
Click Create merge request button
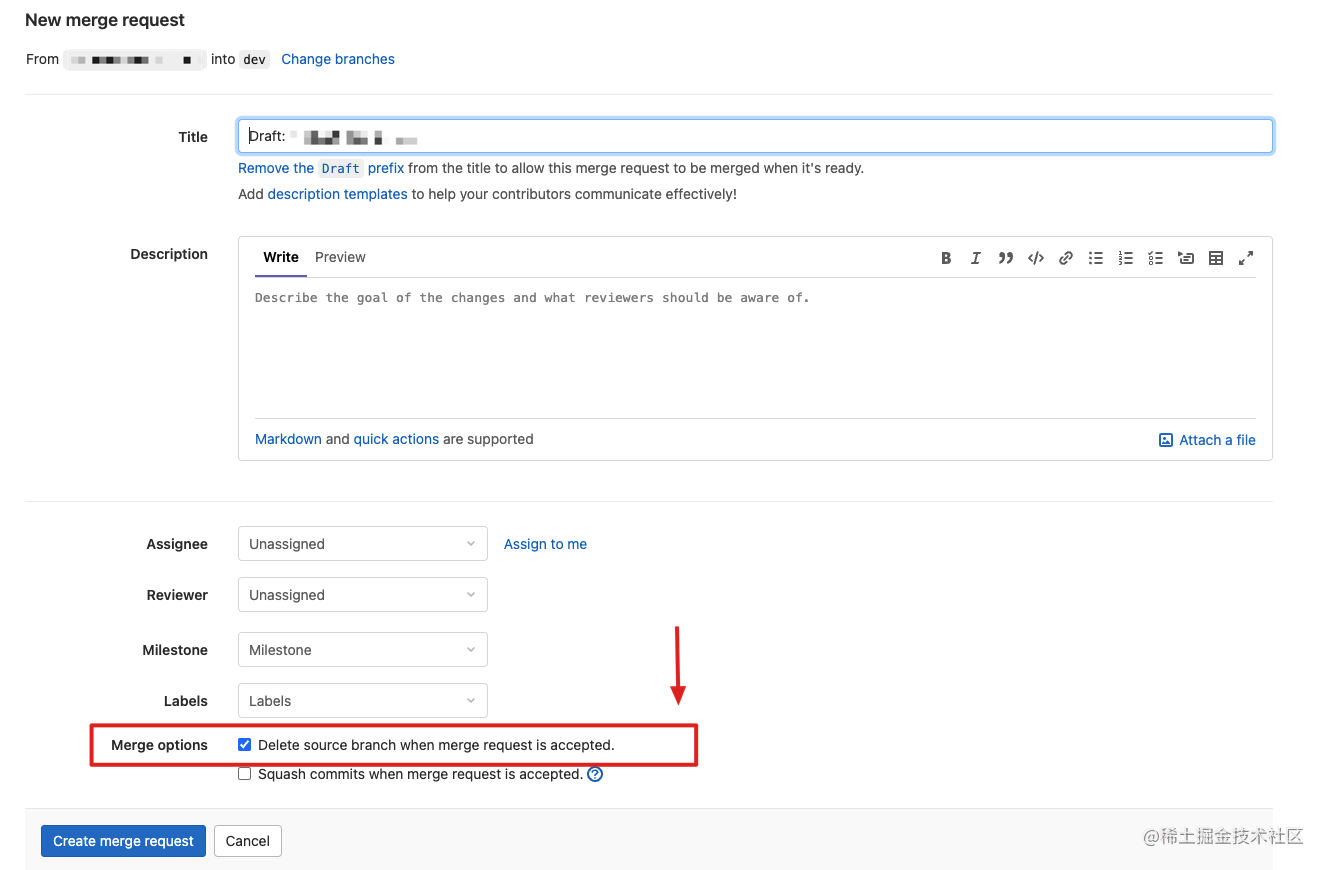123,841
